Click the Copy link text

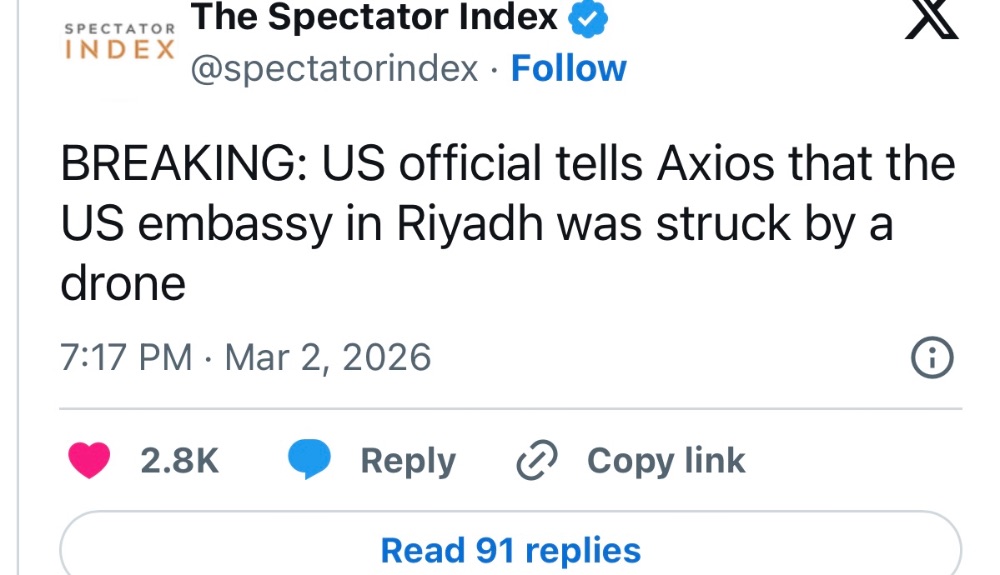point(666,461)
